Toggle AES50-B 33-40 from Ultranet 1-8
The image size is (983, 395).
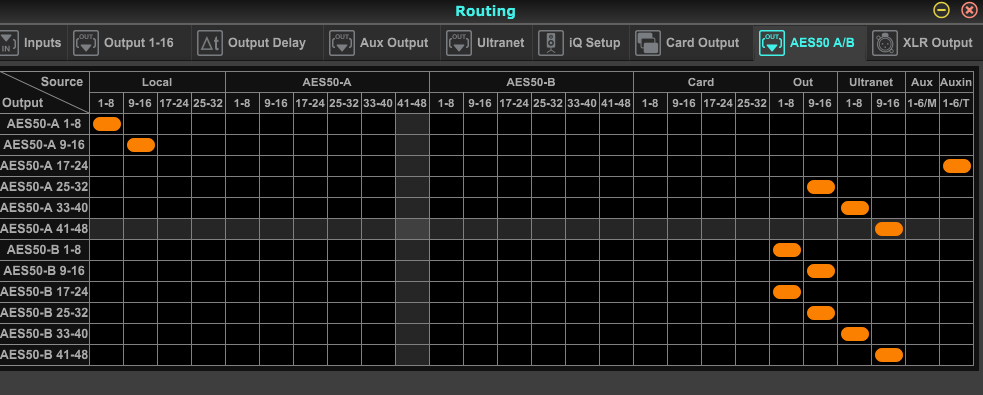854,334
